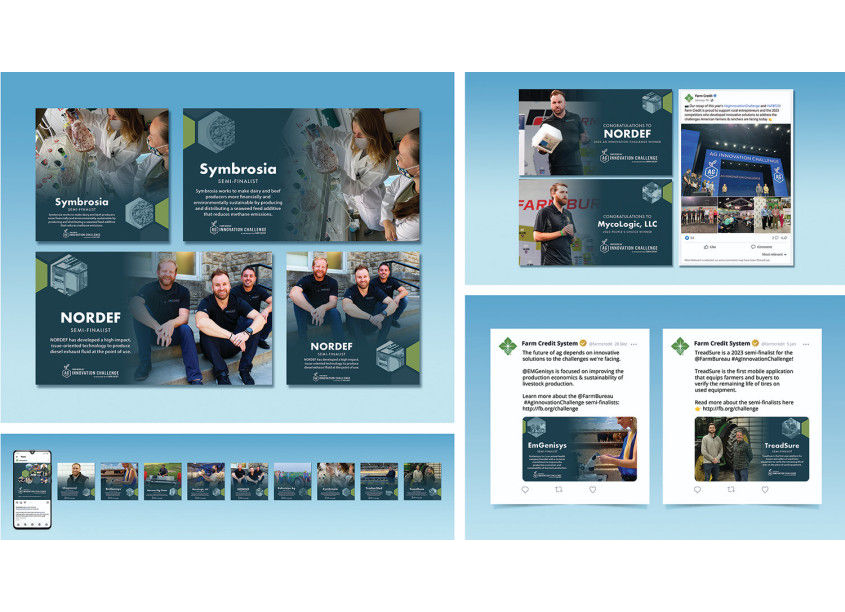Select fourth carousel thumbnail

pos(206,481)
